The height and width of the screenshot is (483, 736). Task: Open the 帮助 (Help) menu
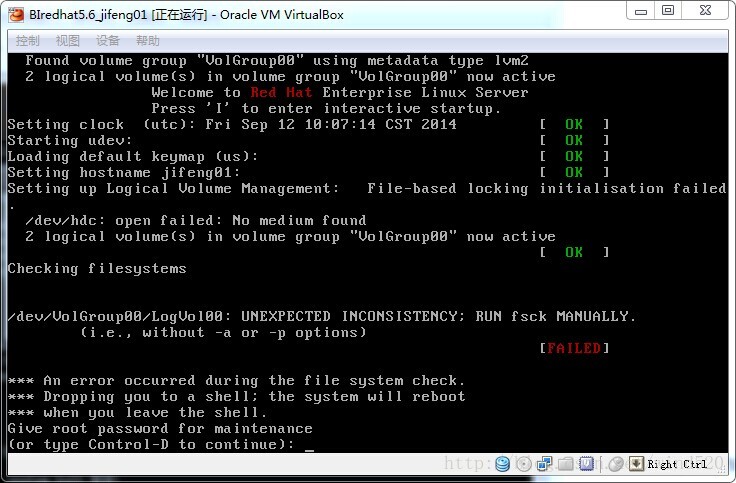click(x=147, y=41)
